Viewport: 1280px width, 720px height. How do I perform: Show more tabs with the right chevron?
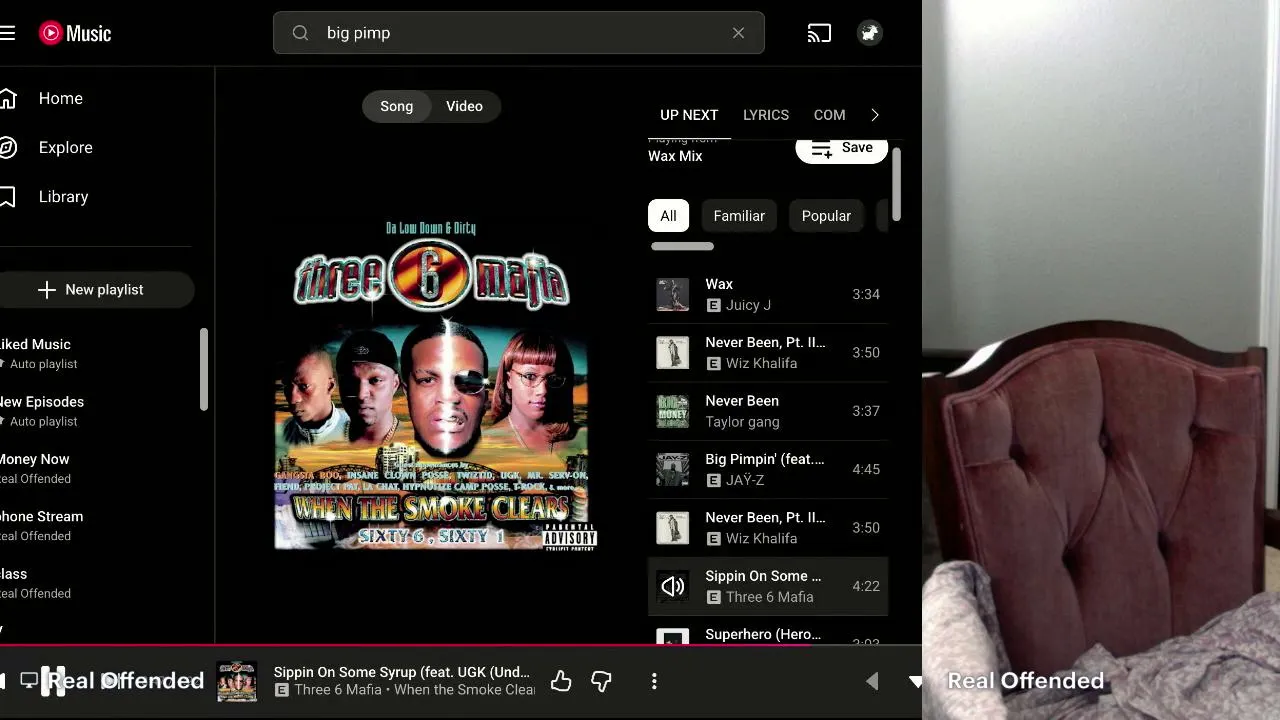tap(875, 115)
